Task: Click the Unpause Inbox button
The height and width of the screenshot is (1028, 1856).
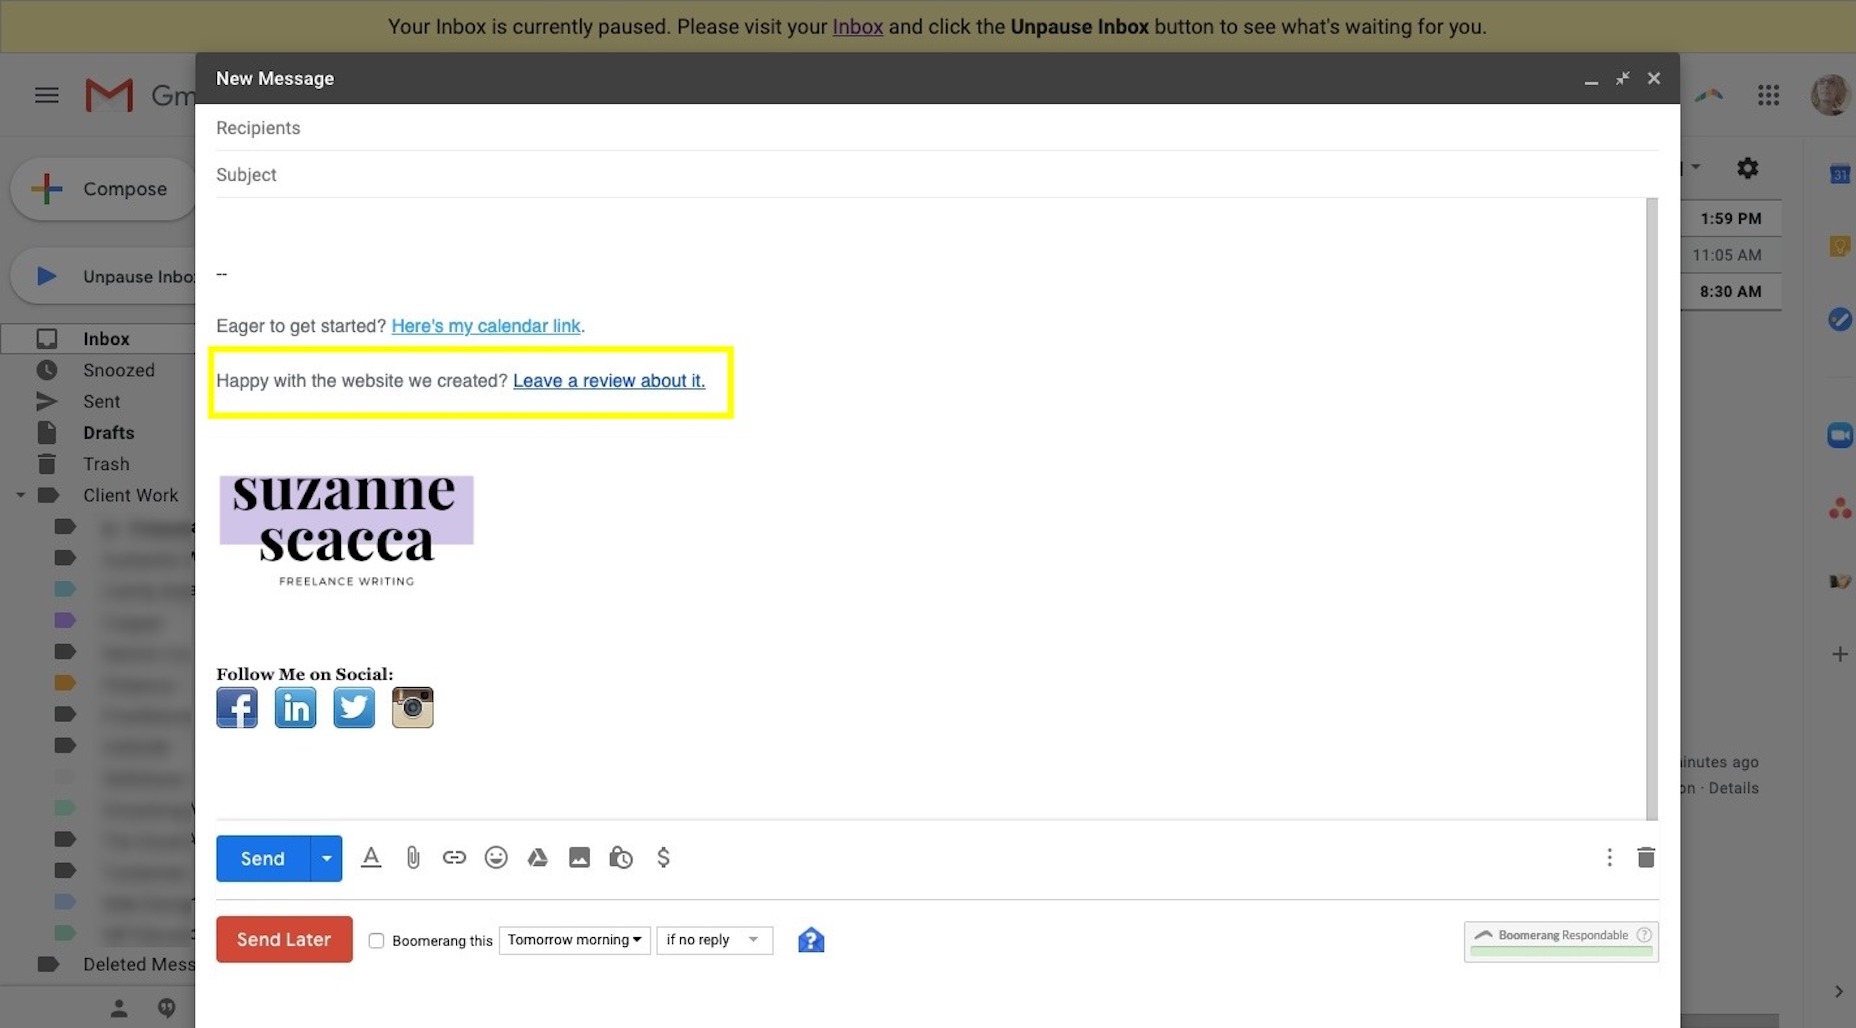Action: coord(103,276)
